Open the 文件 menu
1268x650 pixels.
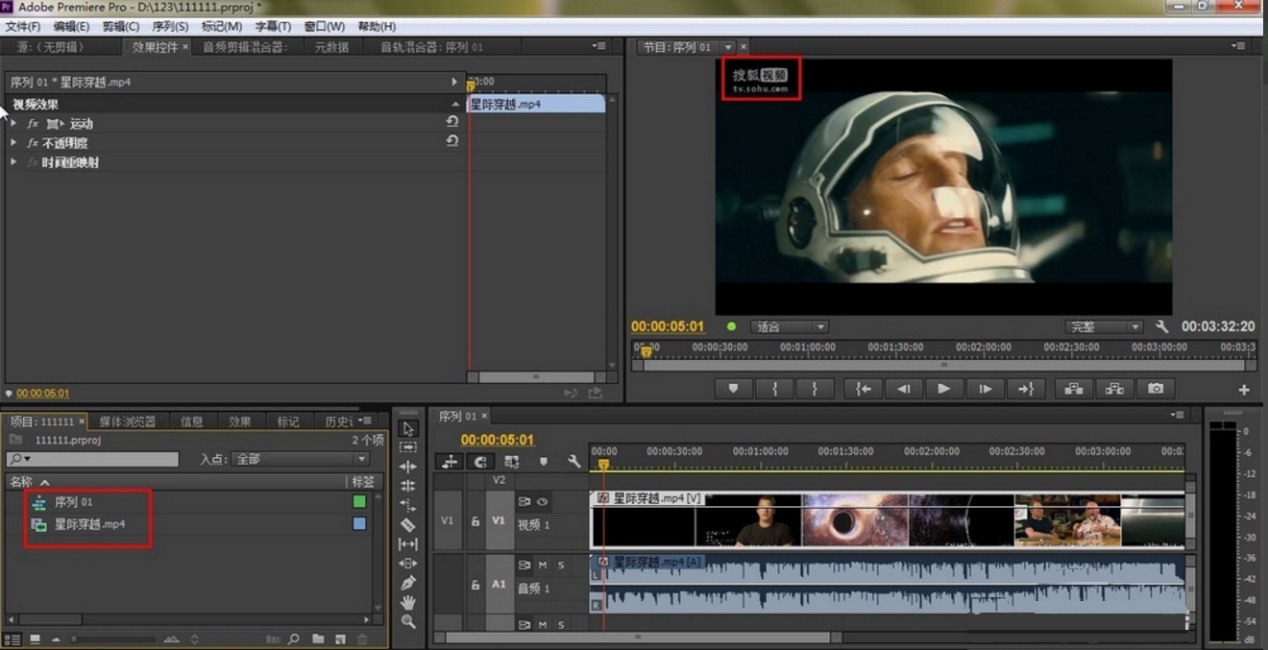tap(23, 26)
